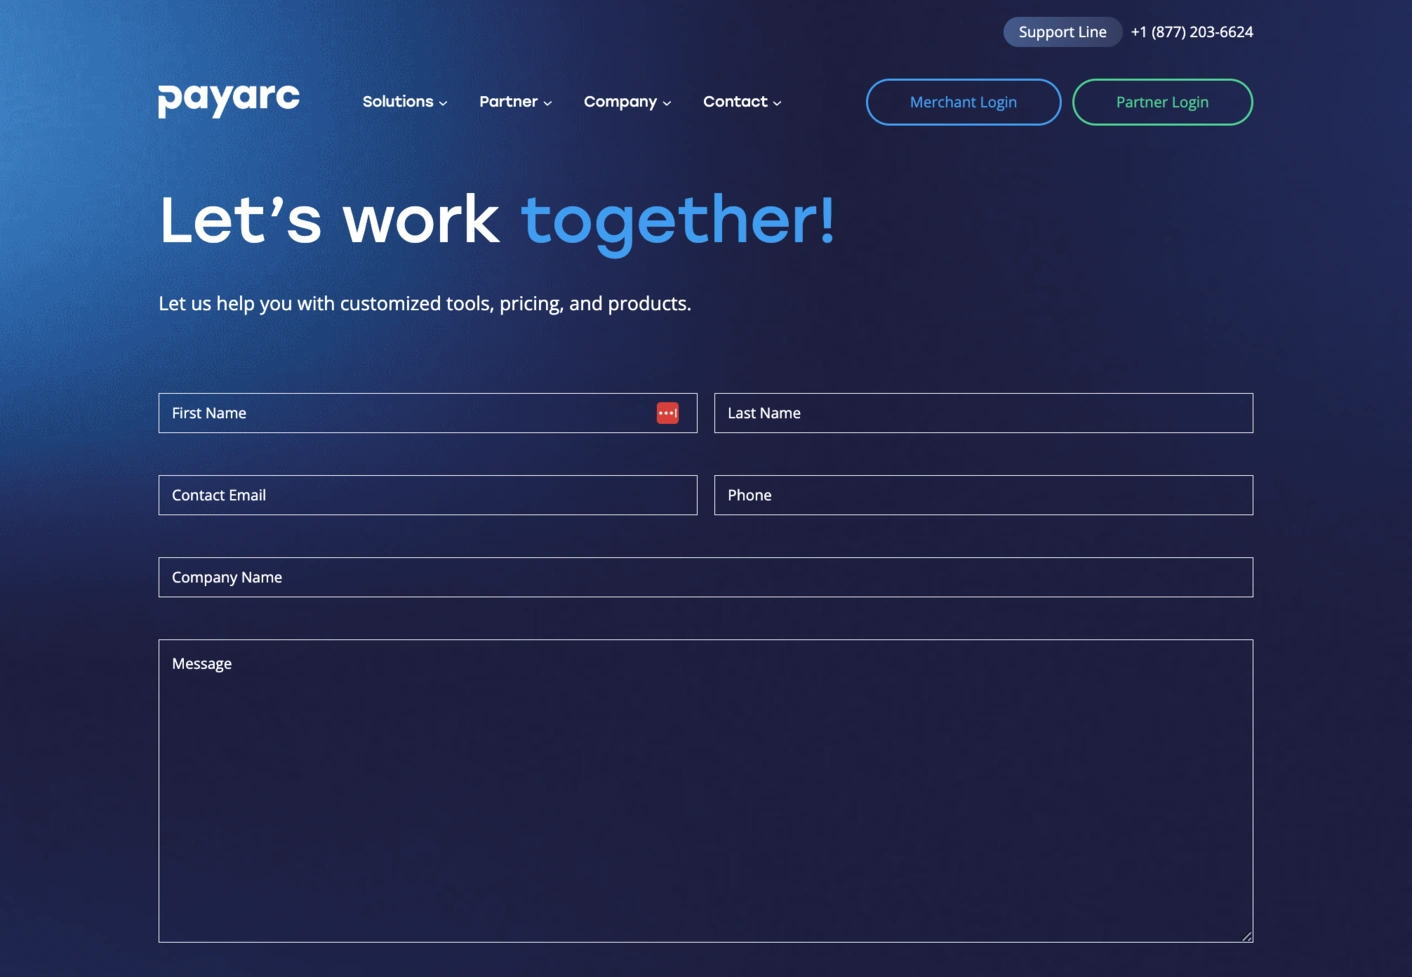The height and width of the screenshot is (977, 1412).
Task: Click the Support Line badge
Action: tap(1062, 32)
